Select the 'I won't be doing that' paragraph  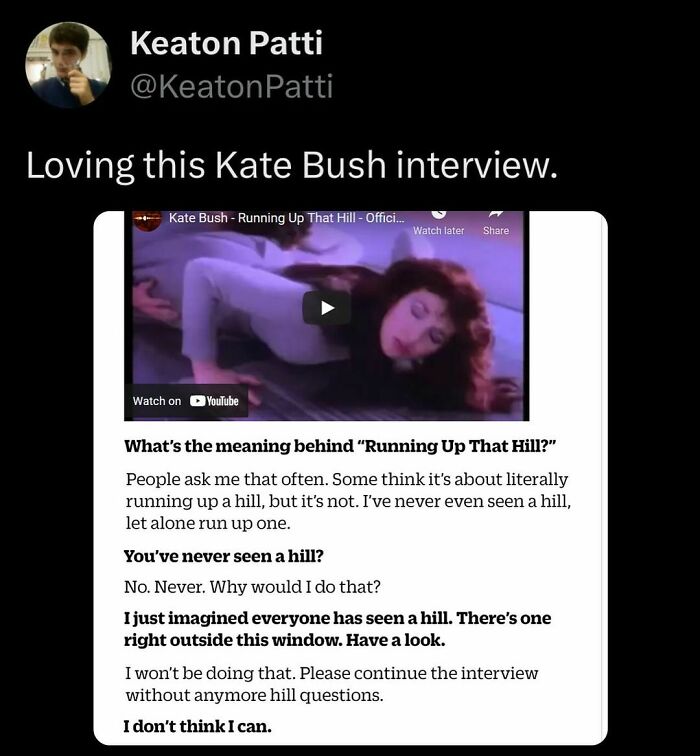[331, 684]
